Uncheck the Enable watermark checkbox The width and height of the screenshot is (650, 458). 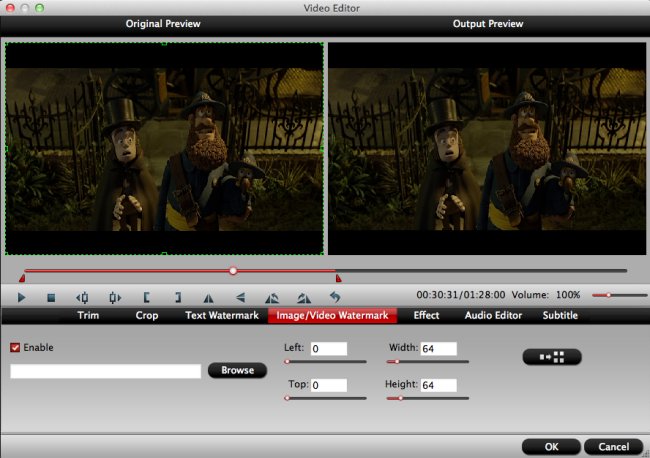[15, 347]
